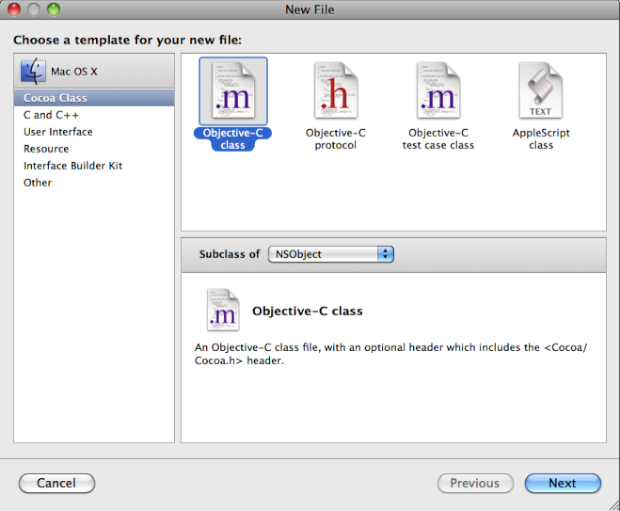This screenshot has height=511, width=620.
Task: Pick the Objective-C test case class icon
Action: [438, 91]
